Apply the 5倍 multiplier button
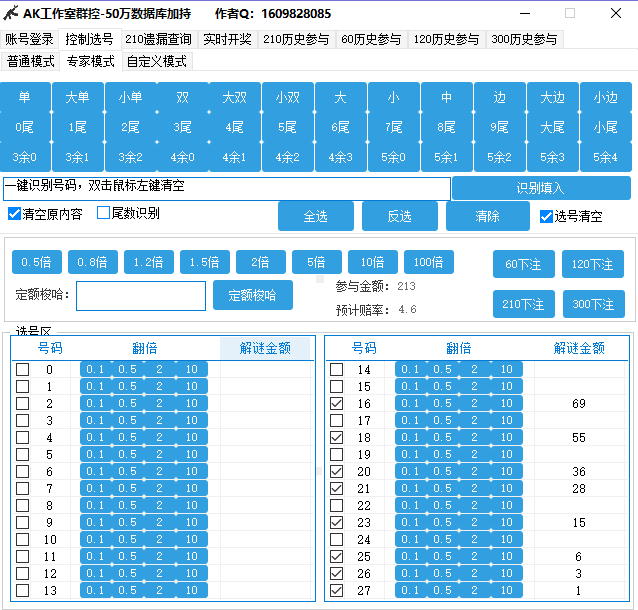The height and width of the screenshot is (610, 638). [316, 262]
